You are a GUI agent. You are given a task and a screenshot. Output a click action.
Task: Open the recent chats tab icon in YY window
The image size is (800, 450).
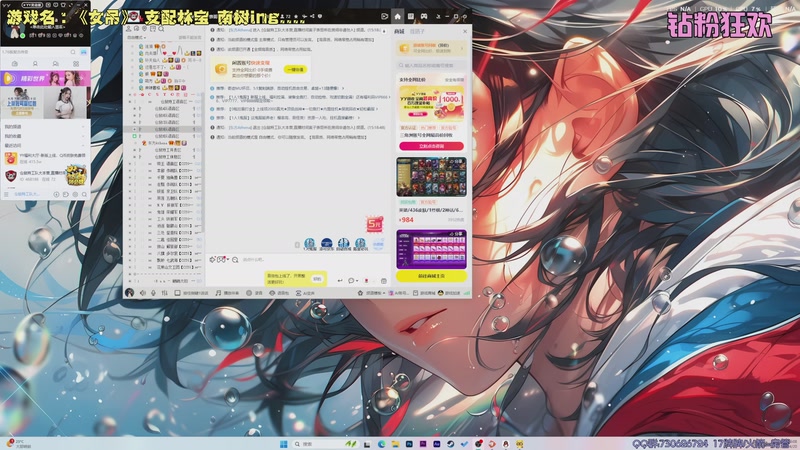tap(15, 64)
